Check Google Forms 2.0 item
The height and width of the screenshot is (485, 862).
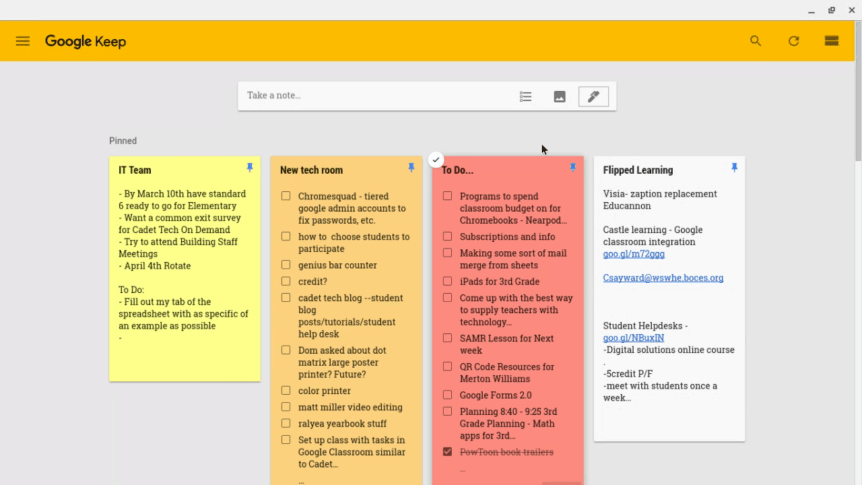click(x=447, y=395)
